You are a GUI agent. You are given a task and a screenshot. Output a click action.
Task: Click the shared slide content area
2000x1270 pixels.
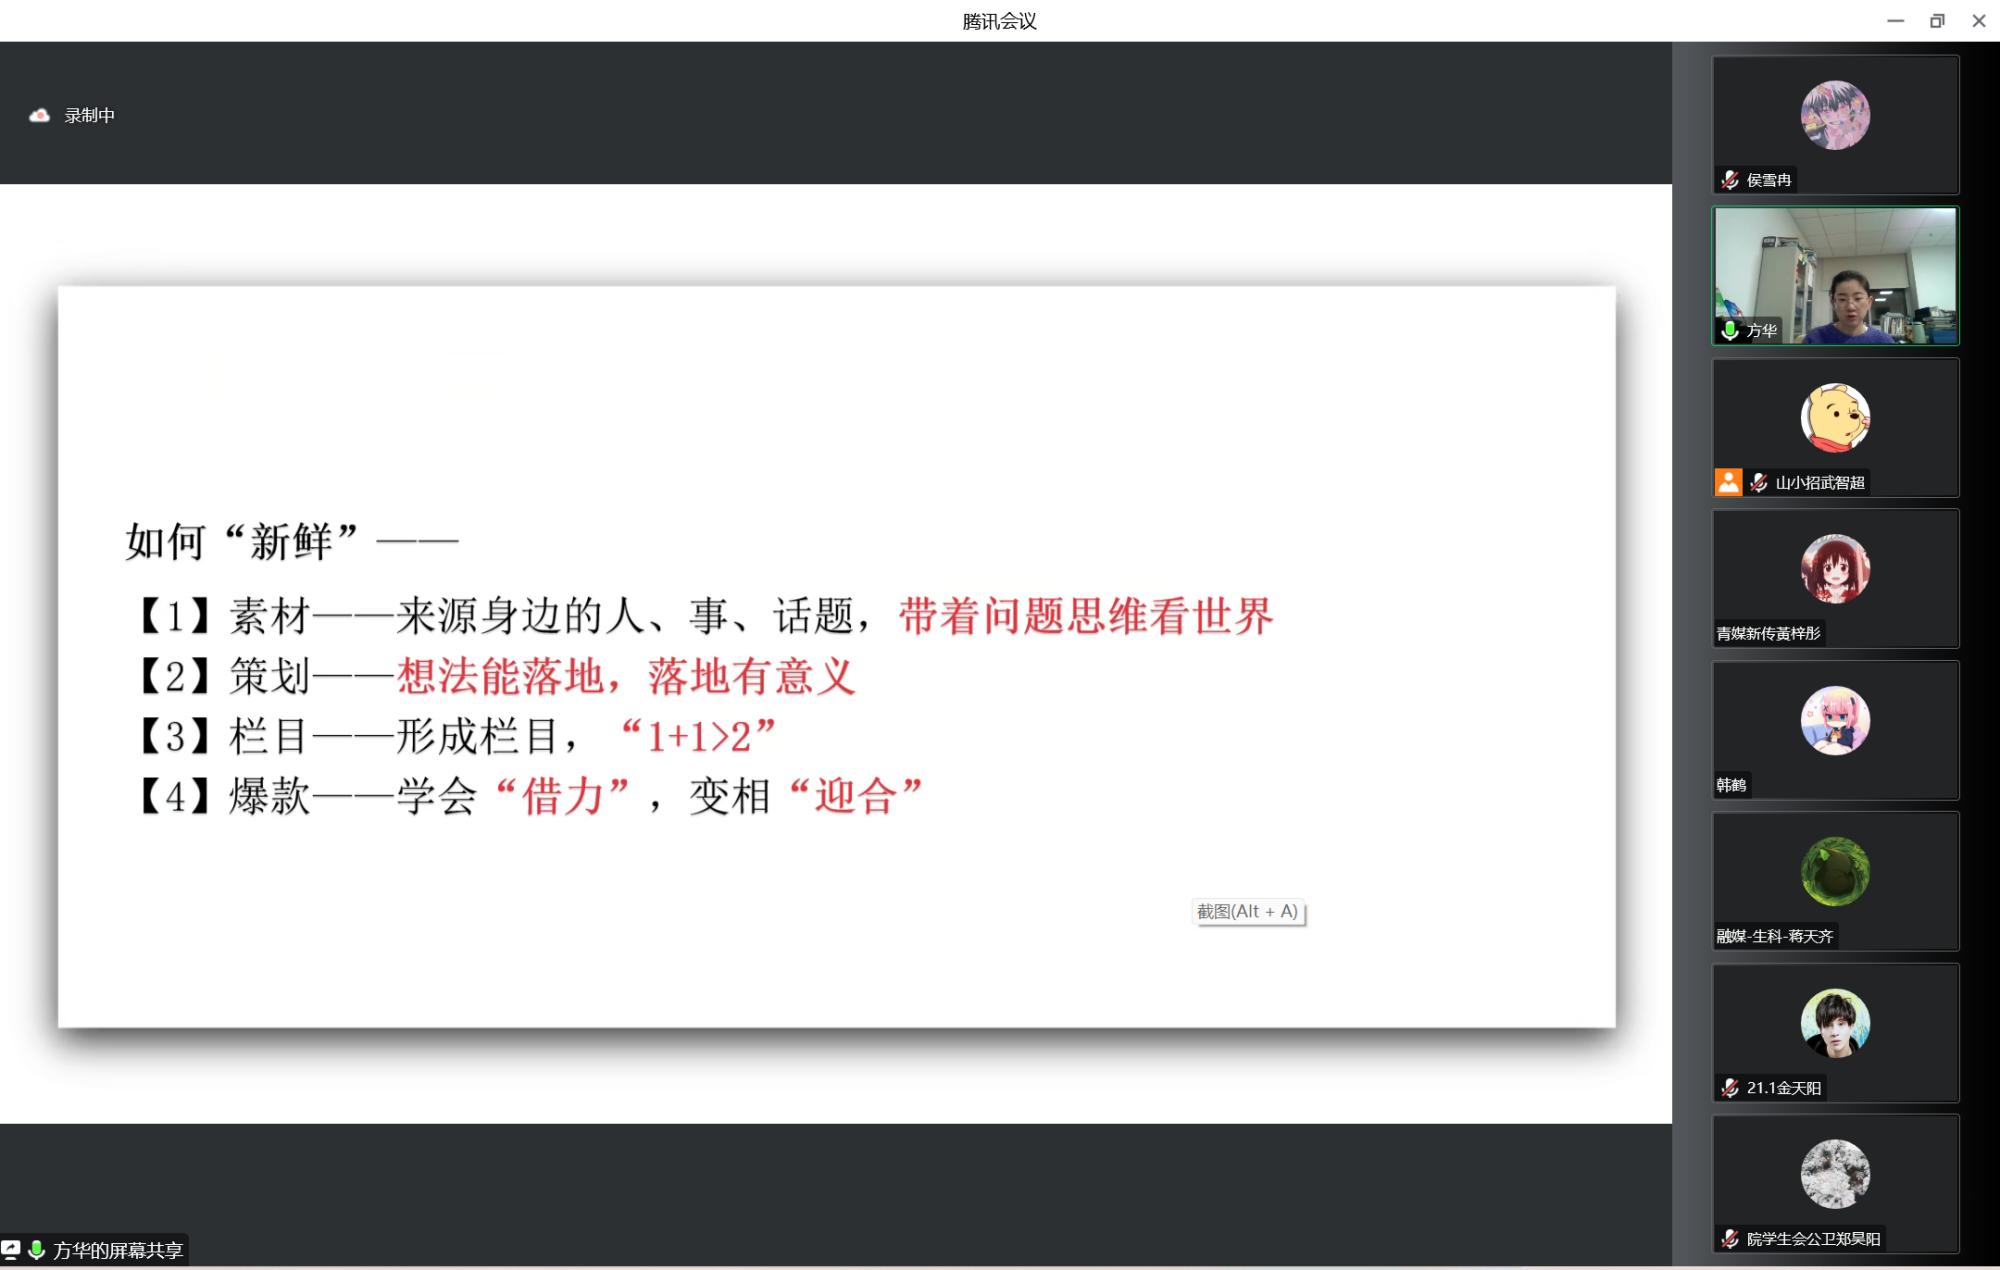pos(836,656)
